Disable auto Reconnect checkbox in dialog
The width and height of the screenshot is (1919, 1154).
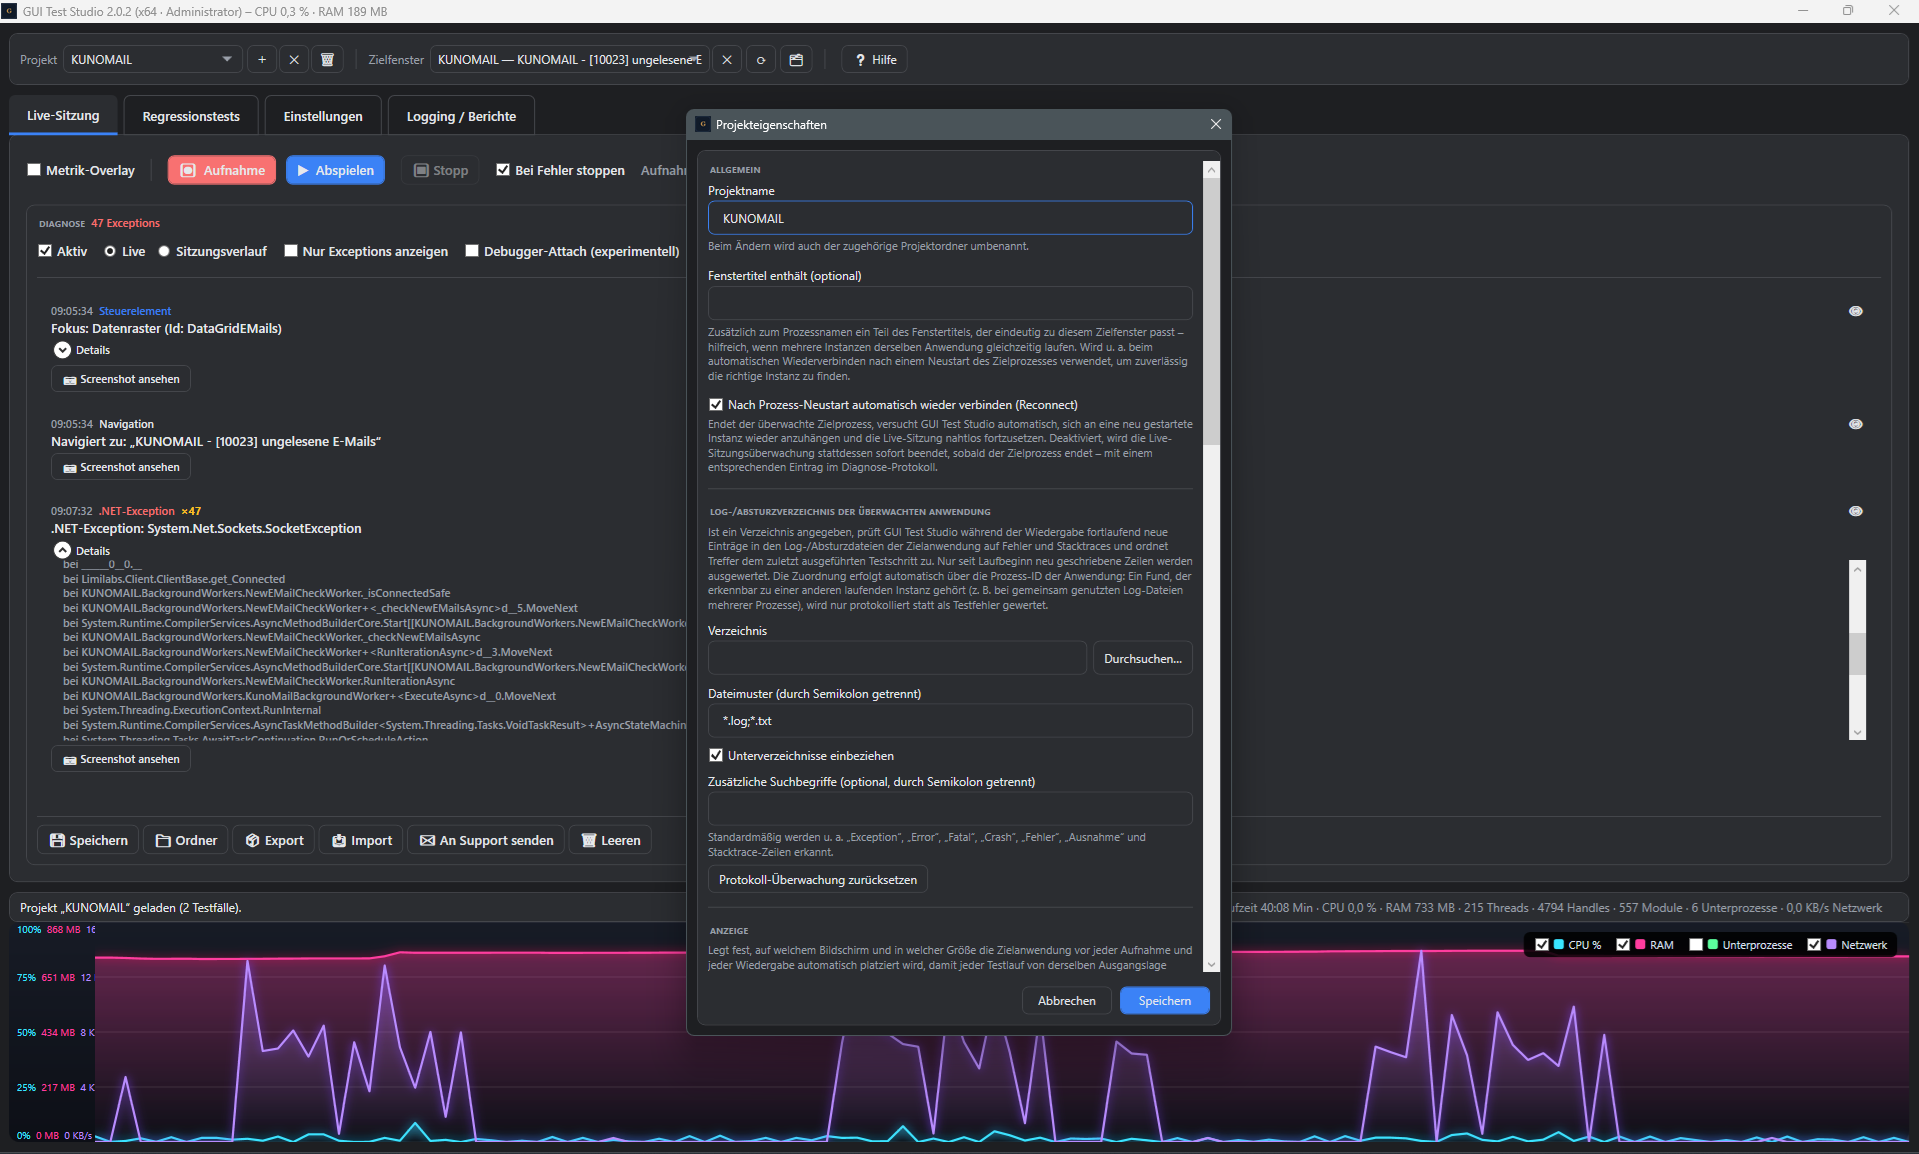(x=716, y=405)
